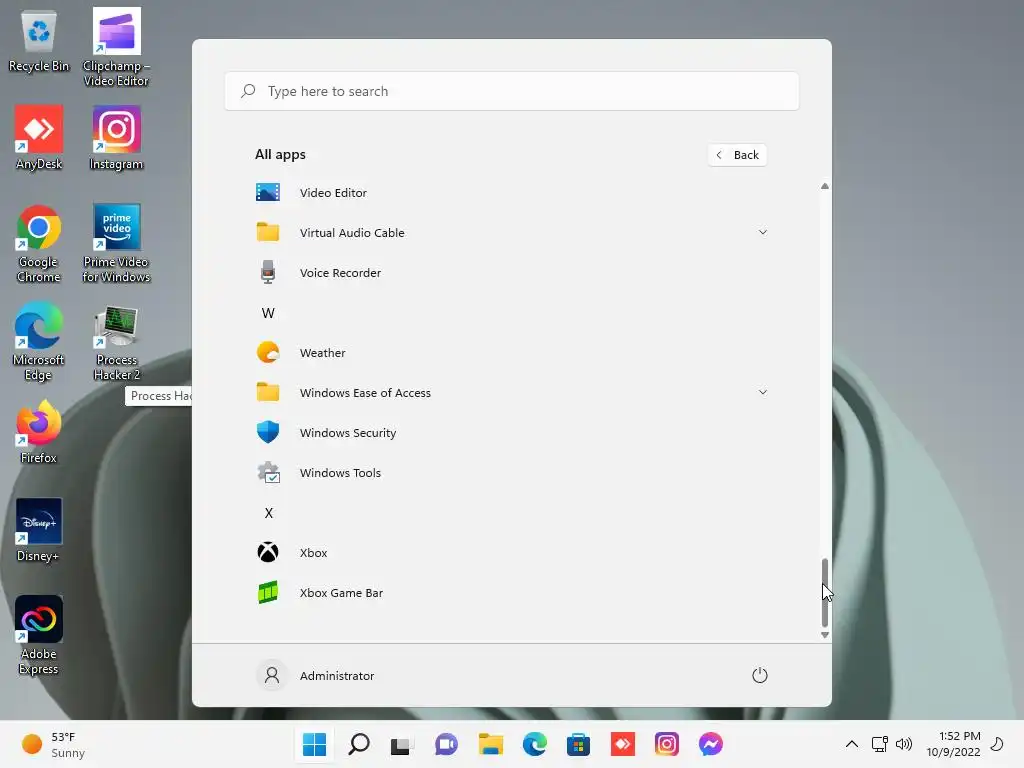Expand Windows Ease of Access chevron
This screenshot has height=768, width=1024.
(x=762, y=392)
